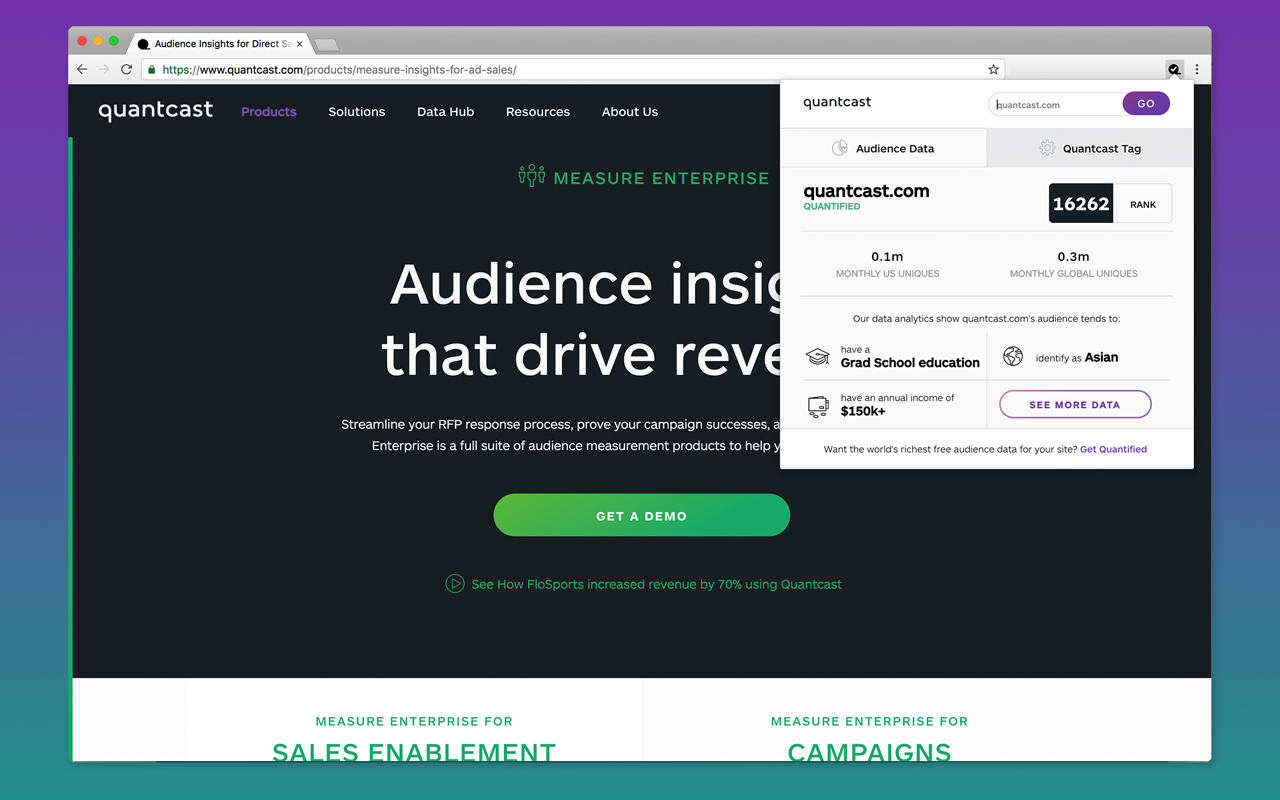The width and height of the screenshot is (1280, 800).
Task: Click the GO button in the extension popup
Action: (x=1146, y=103)
